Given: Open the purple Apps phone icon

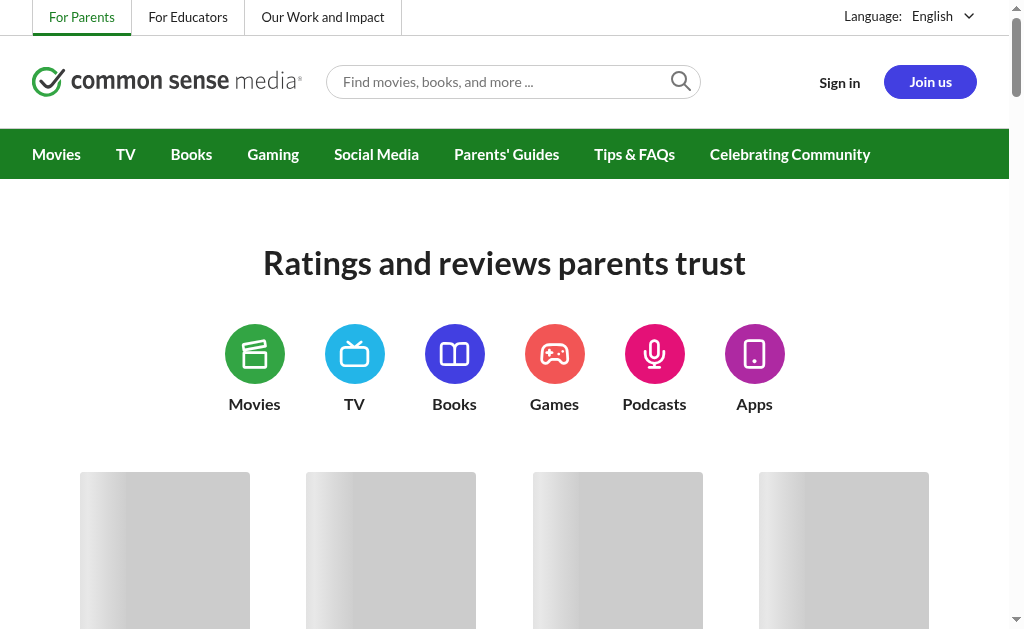Looking at the screenshot, I should tap(754, 354).
